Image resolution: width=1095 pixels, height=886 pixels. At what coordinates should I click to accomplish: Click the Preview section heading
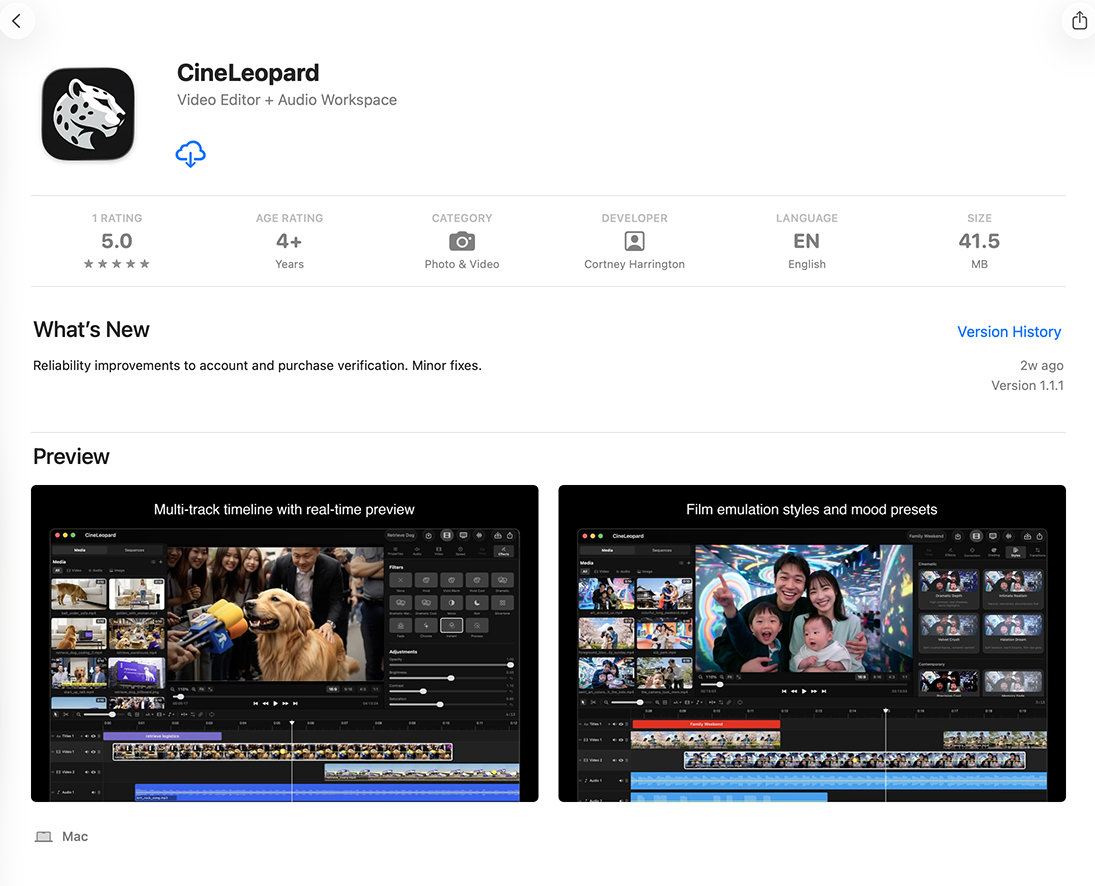[x=71, y=457]
